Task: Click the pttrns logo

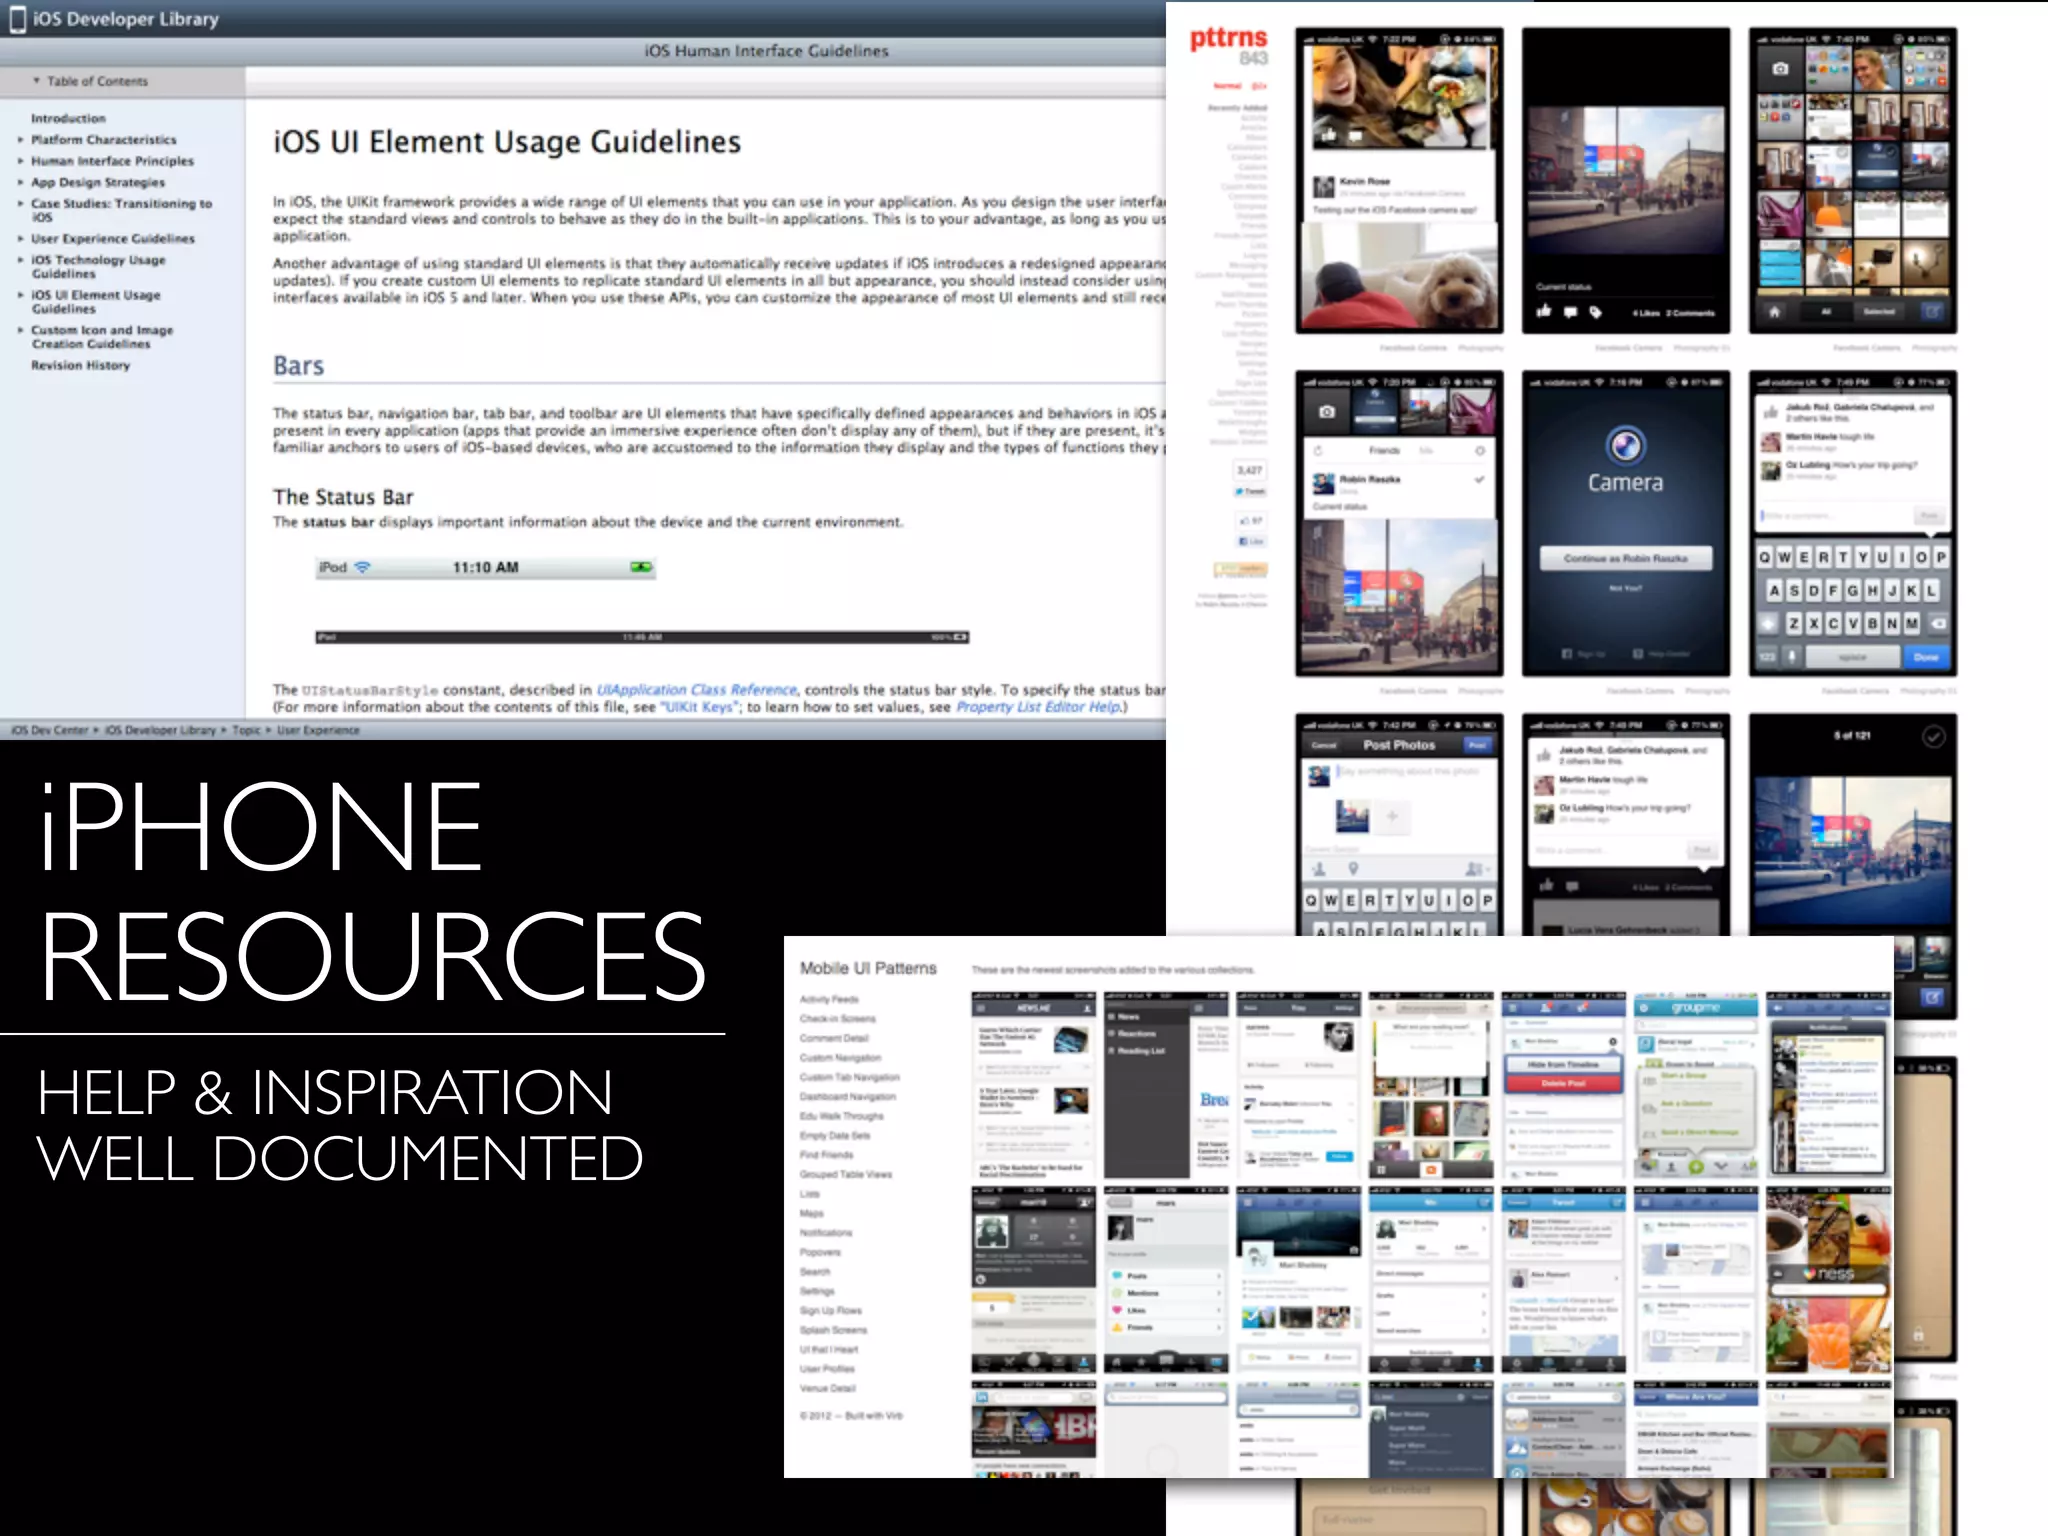Action: coord(1228,38)
